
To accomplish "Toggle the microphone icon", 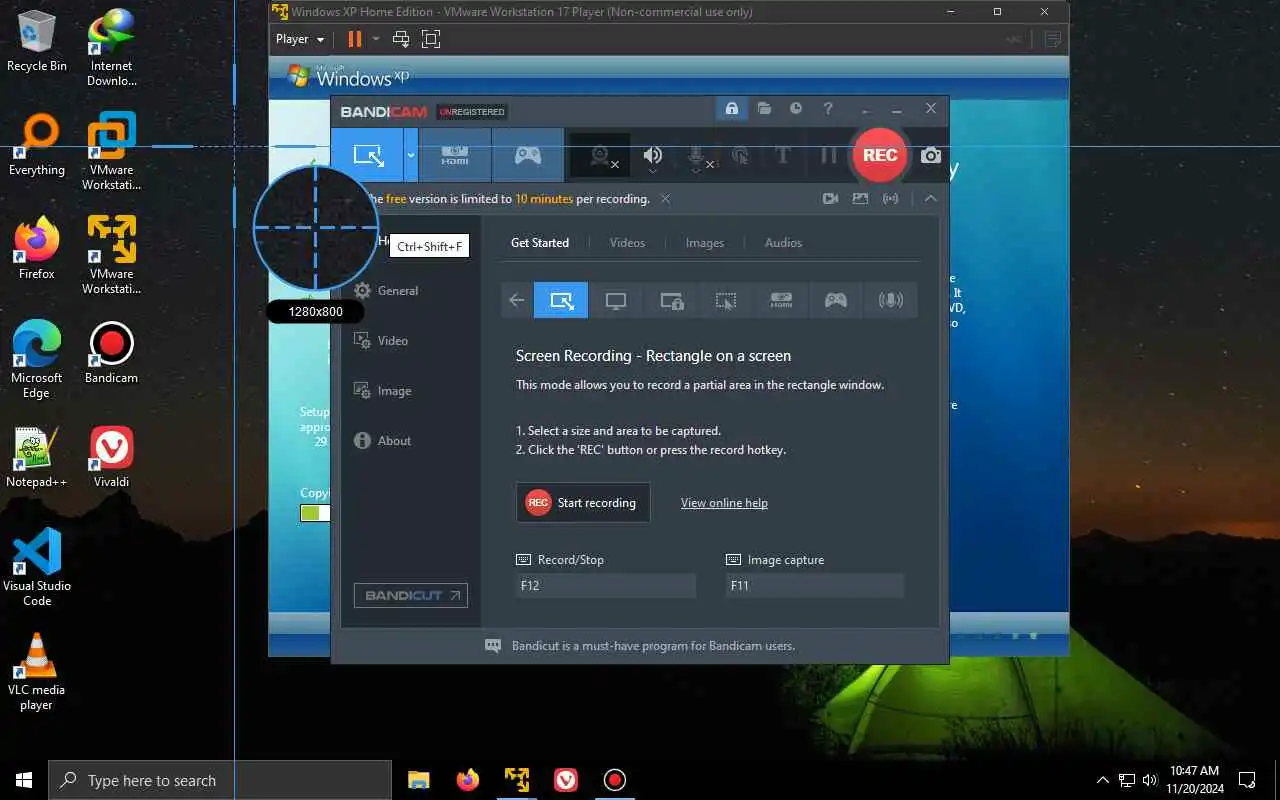I will tap(697, 156).
